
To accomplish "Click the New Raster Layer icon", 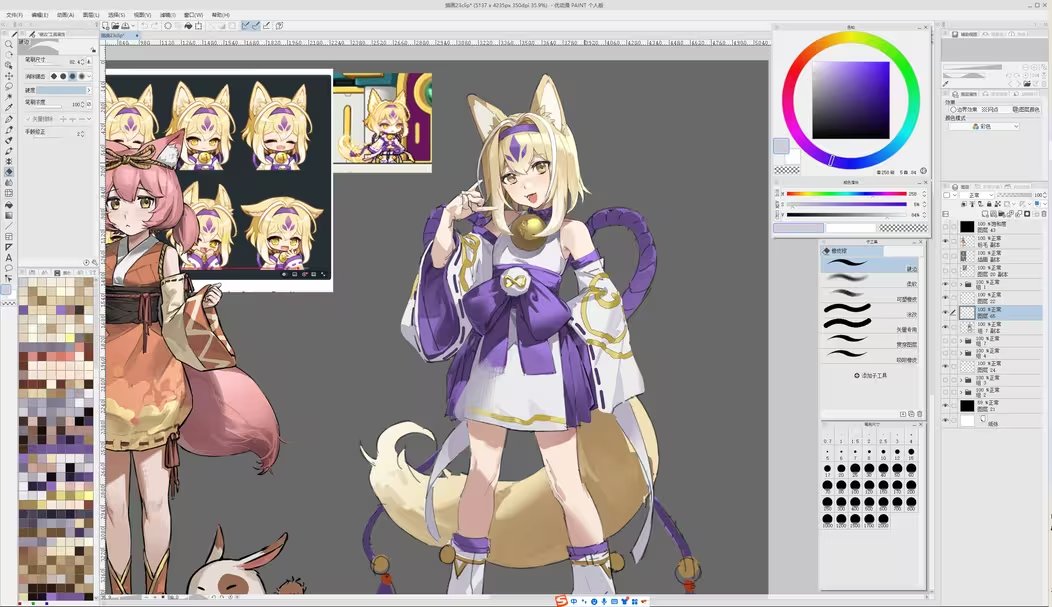I will (x=985, y=214).
